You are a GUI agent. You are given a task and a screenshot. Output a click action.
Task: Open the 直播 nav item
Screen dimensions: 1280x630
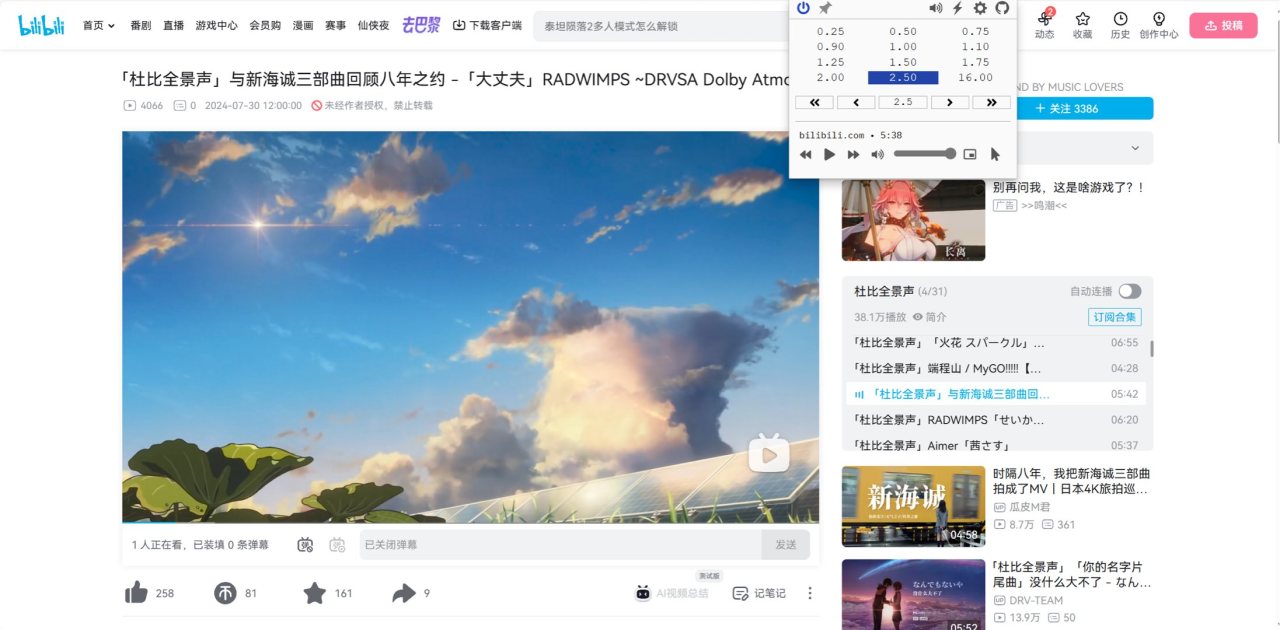(173, 25)
